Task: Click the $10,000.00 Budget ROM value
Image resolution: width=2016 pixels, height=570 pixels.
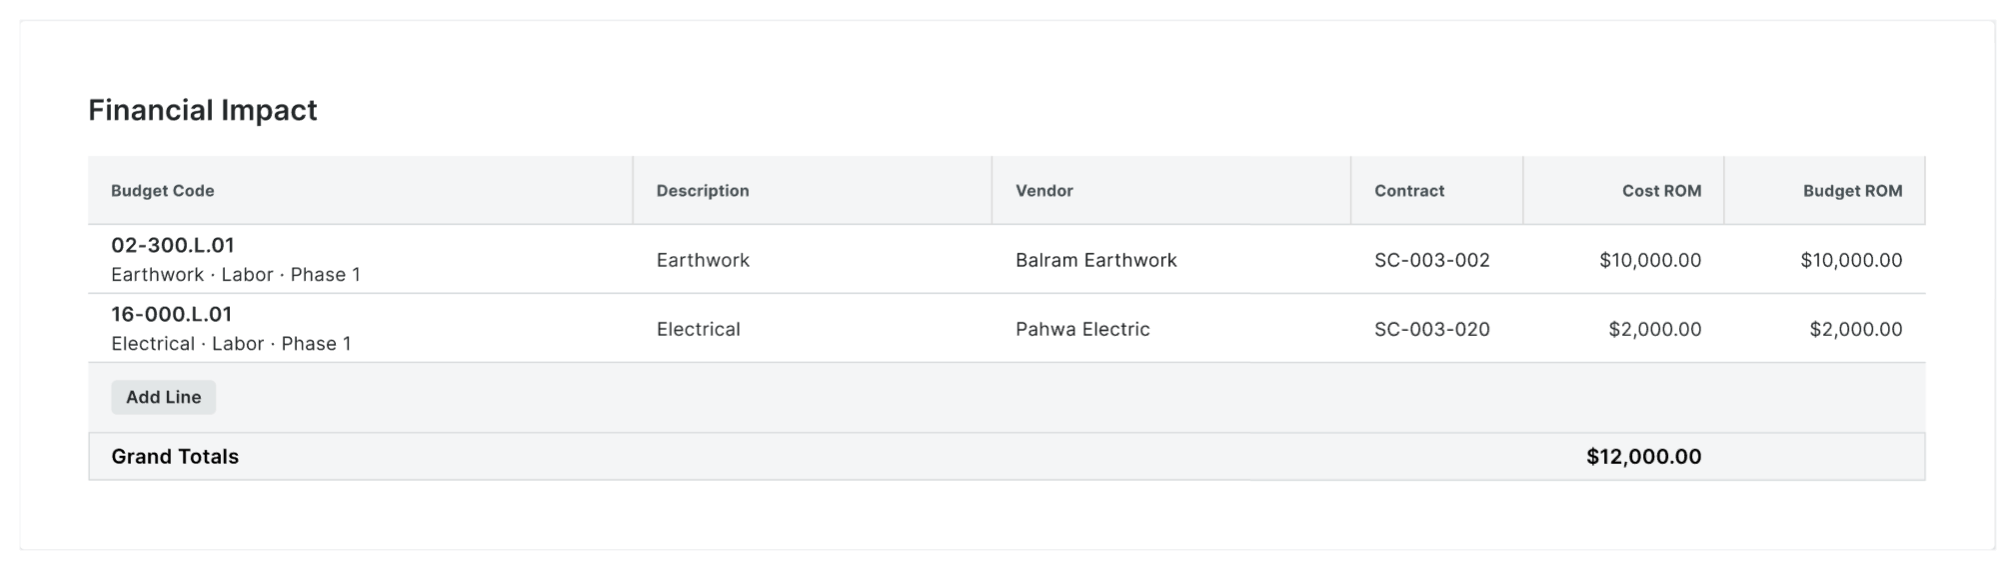Action: [x=1851, y=260]
